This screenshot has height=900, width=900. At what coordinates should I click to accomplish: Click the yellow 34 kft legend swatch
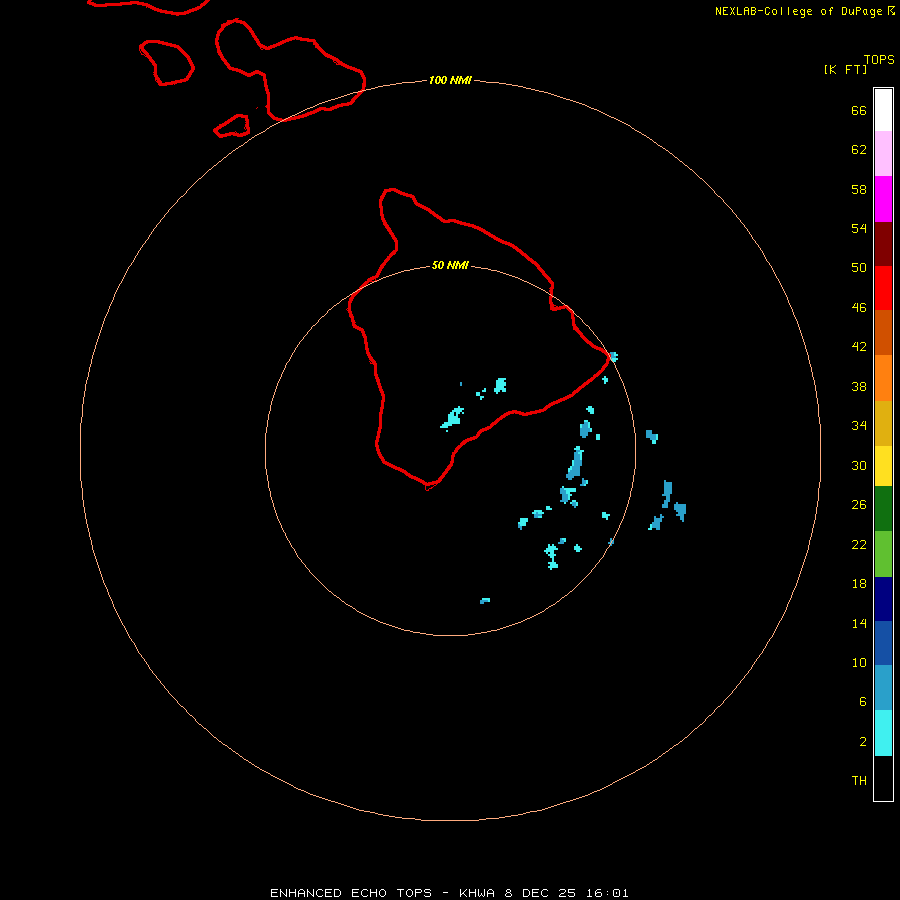(x=883, y=466)
